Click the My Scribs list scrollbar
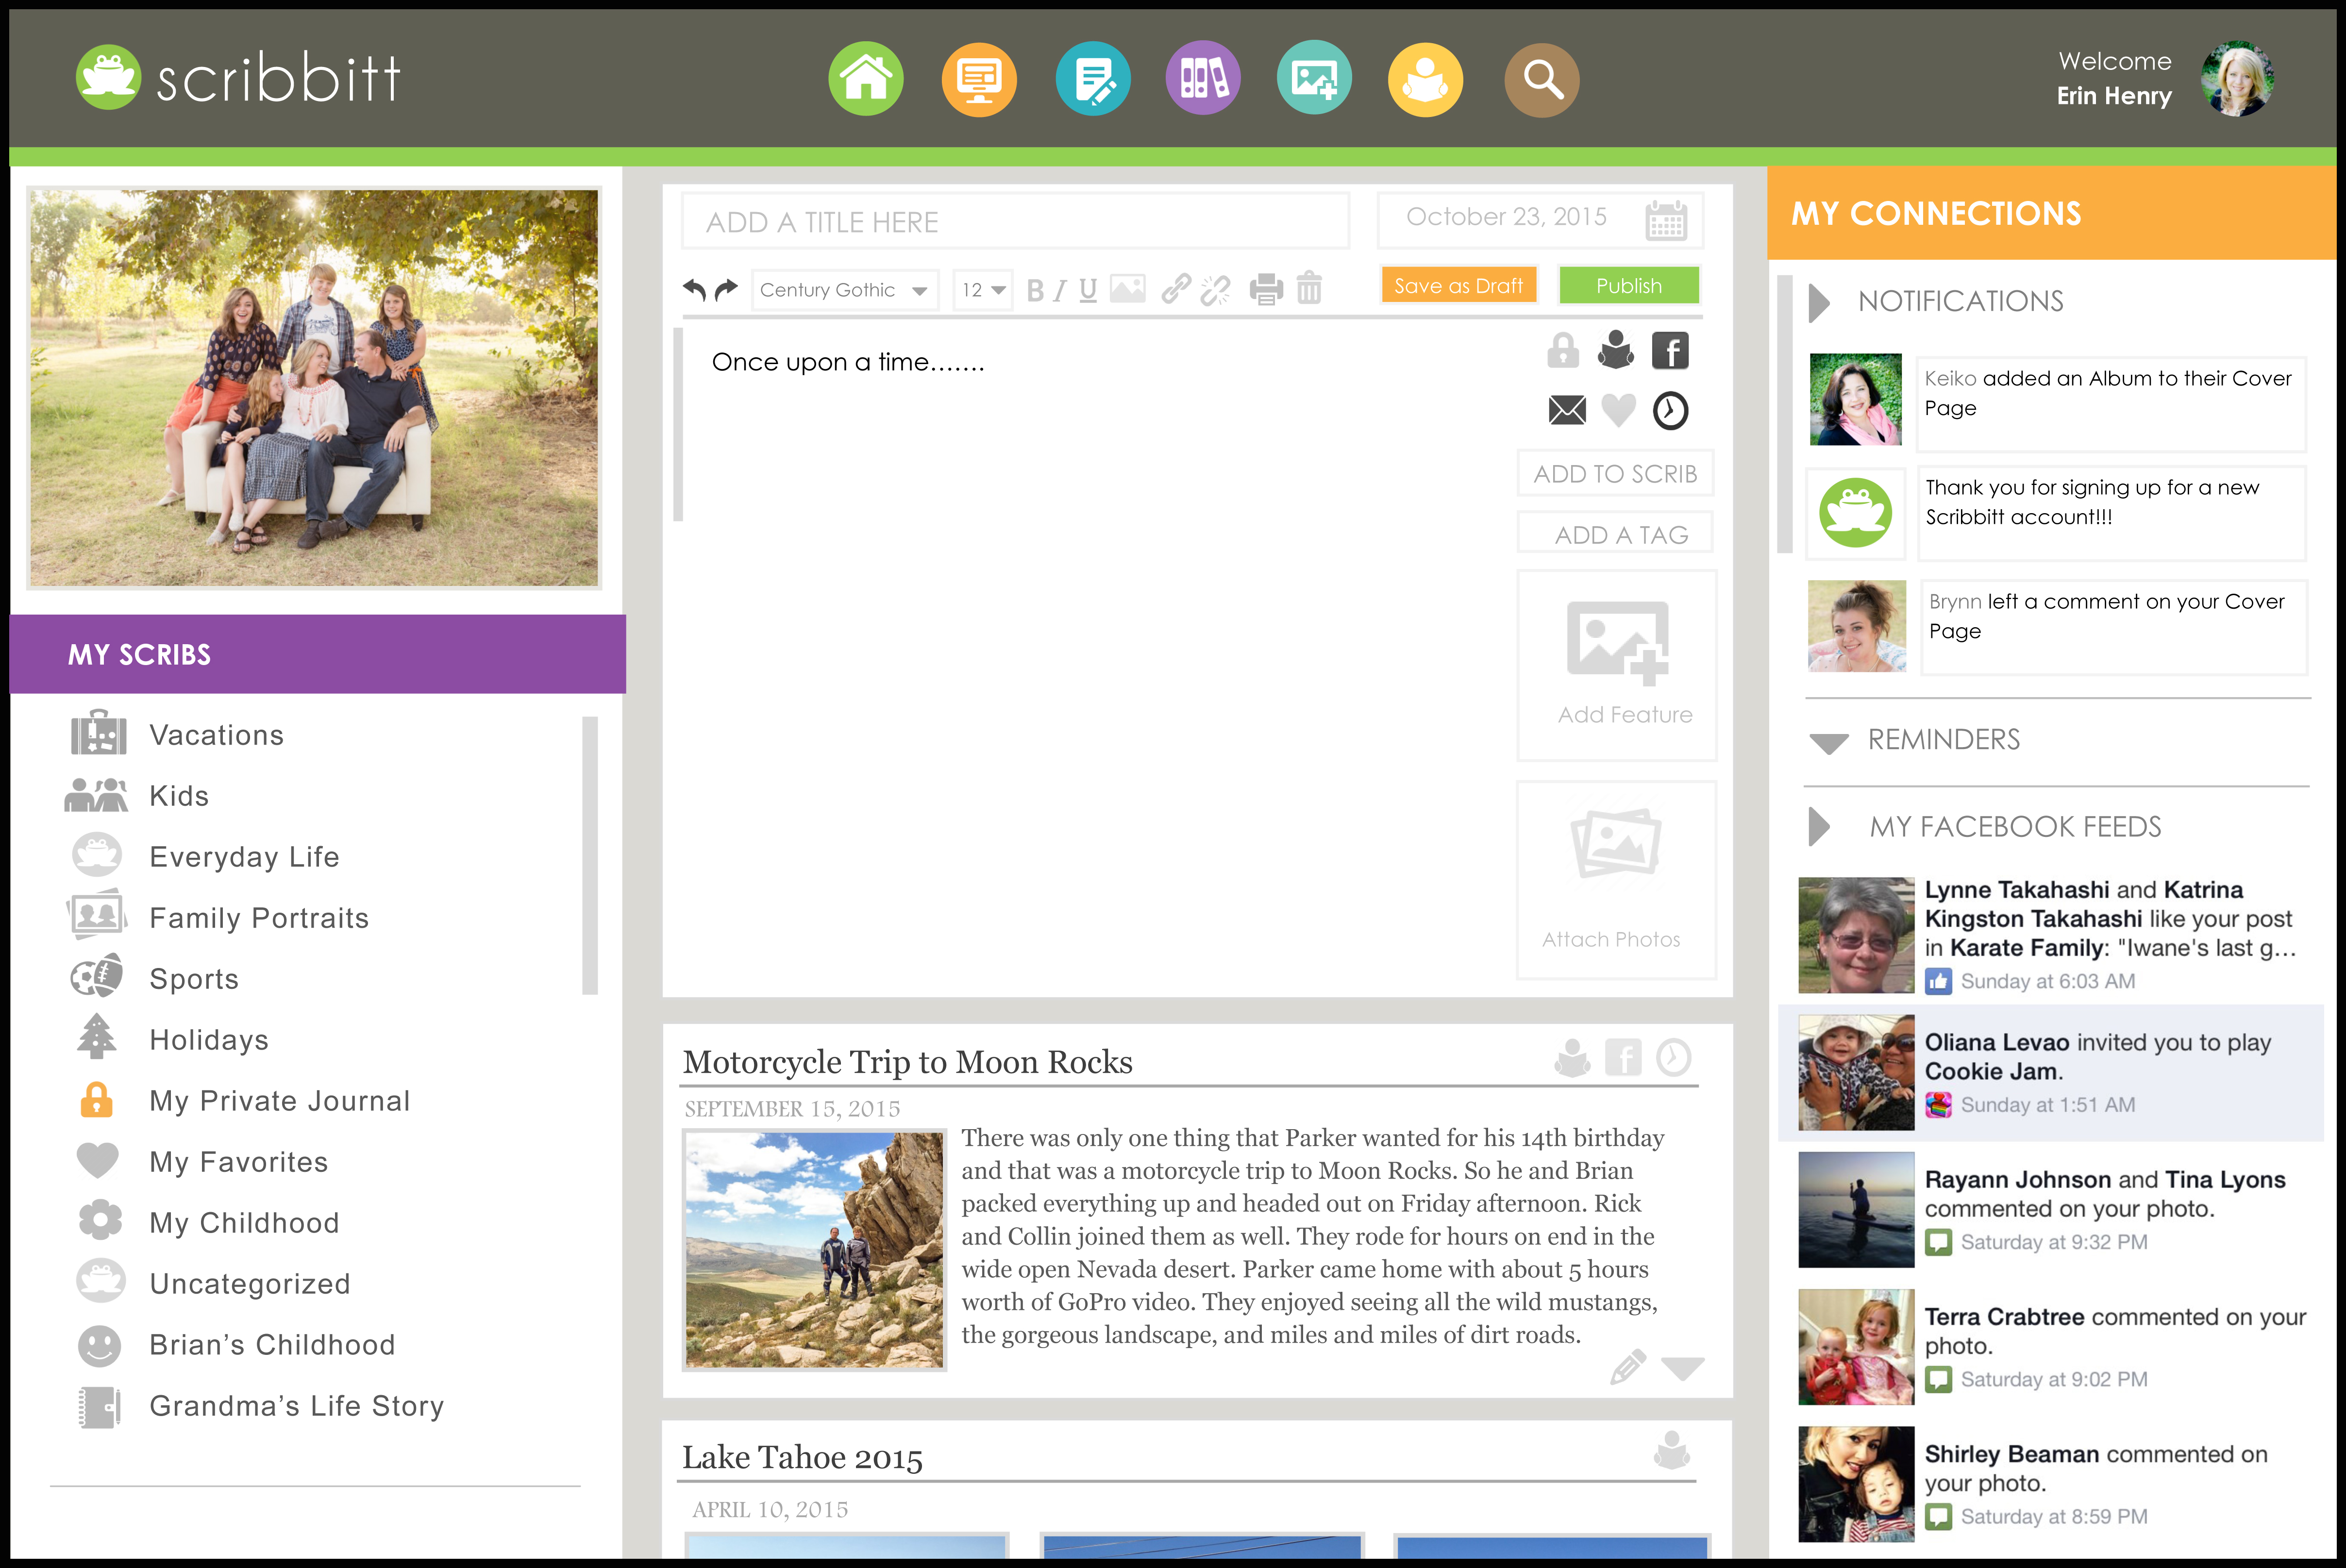Image resolution: width=2346 pixels, height=1568 pixels. pos(589,855)
